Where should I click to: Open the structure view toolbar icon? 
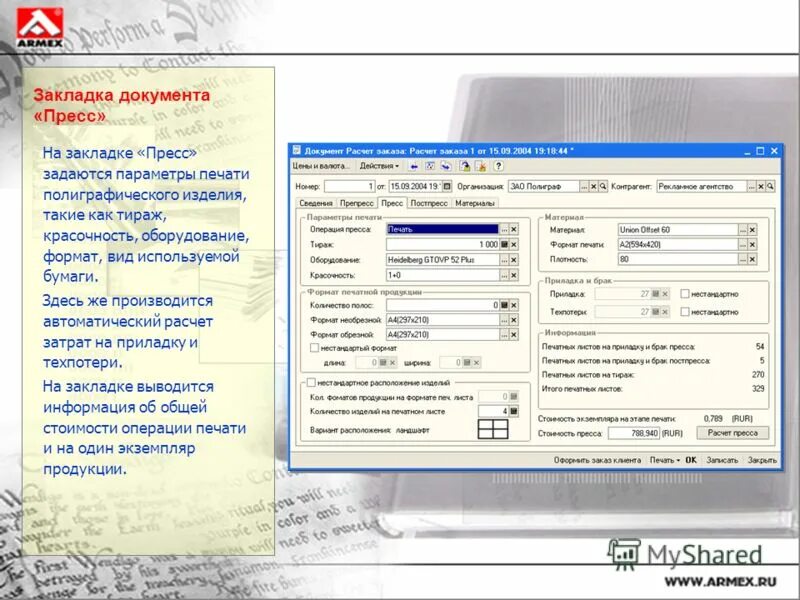[428, 166]
